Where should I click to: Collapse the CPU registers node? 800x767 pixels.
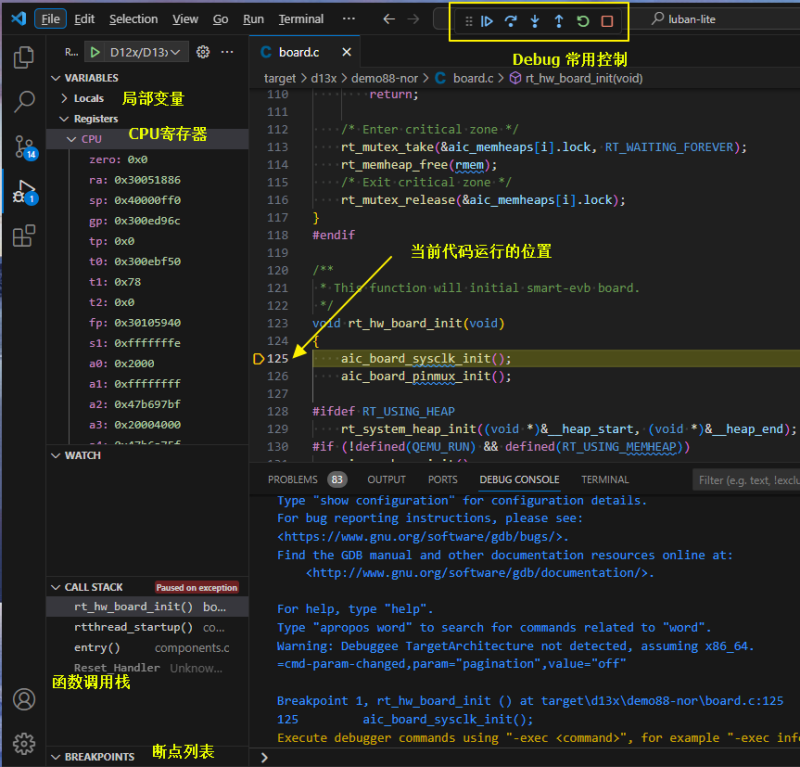pos(71,139)
